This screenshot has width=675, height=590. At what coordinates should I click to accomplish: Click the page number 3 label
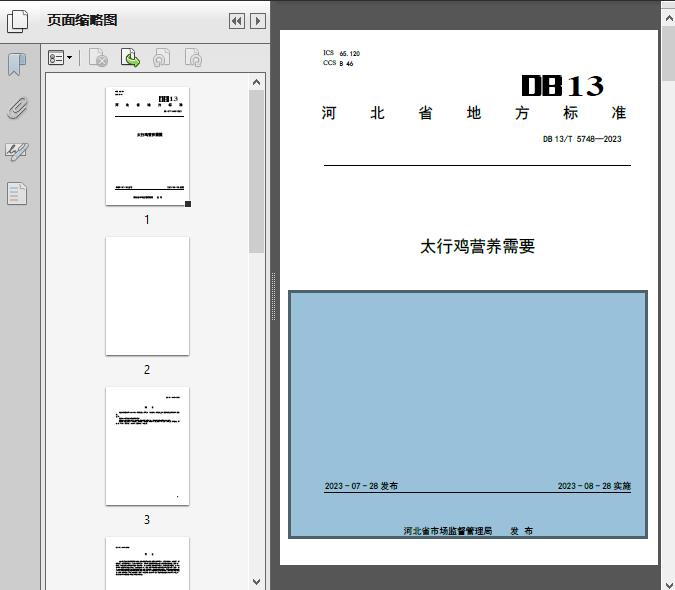(x=147, y=520)
